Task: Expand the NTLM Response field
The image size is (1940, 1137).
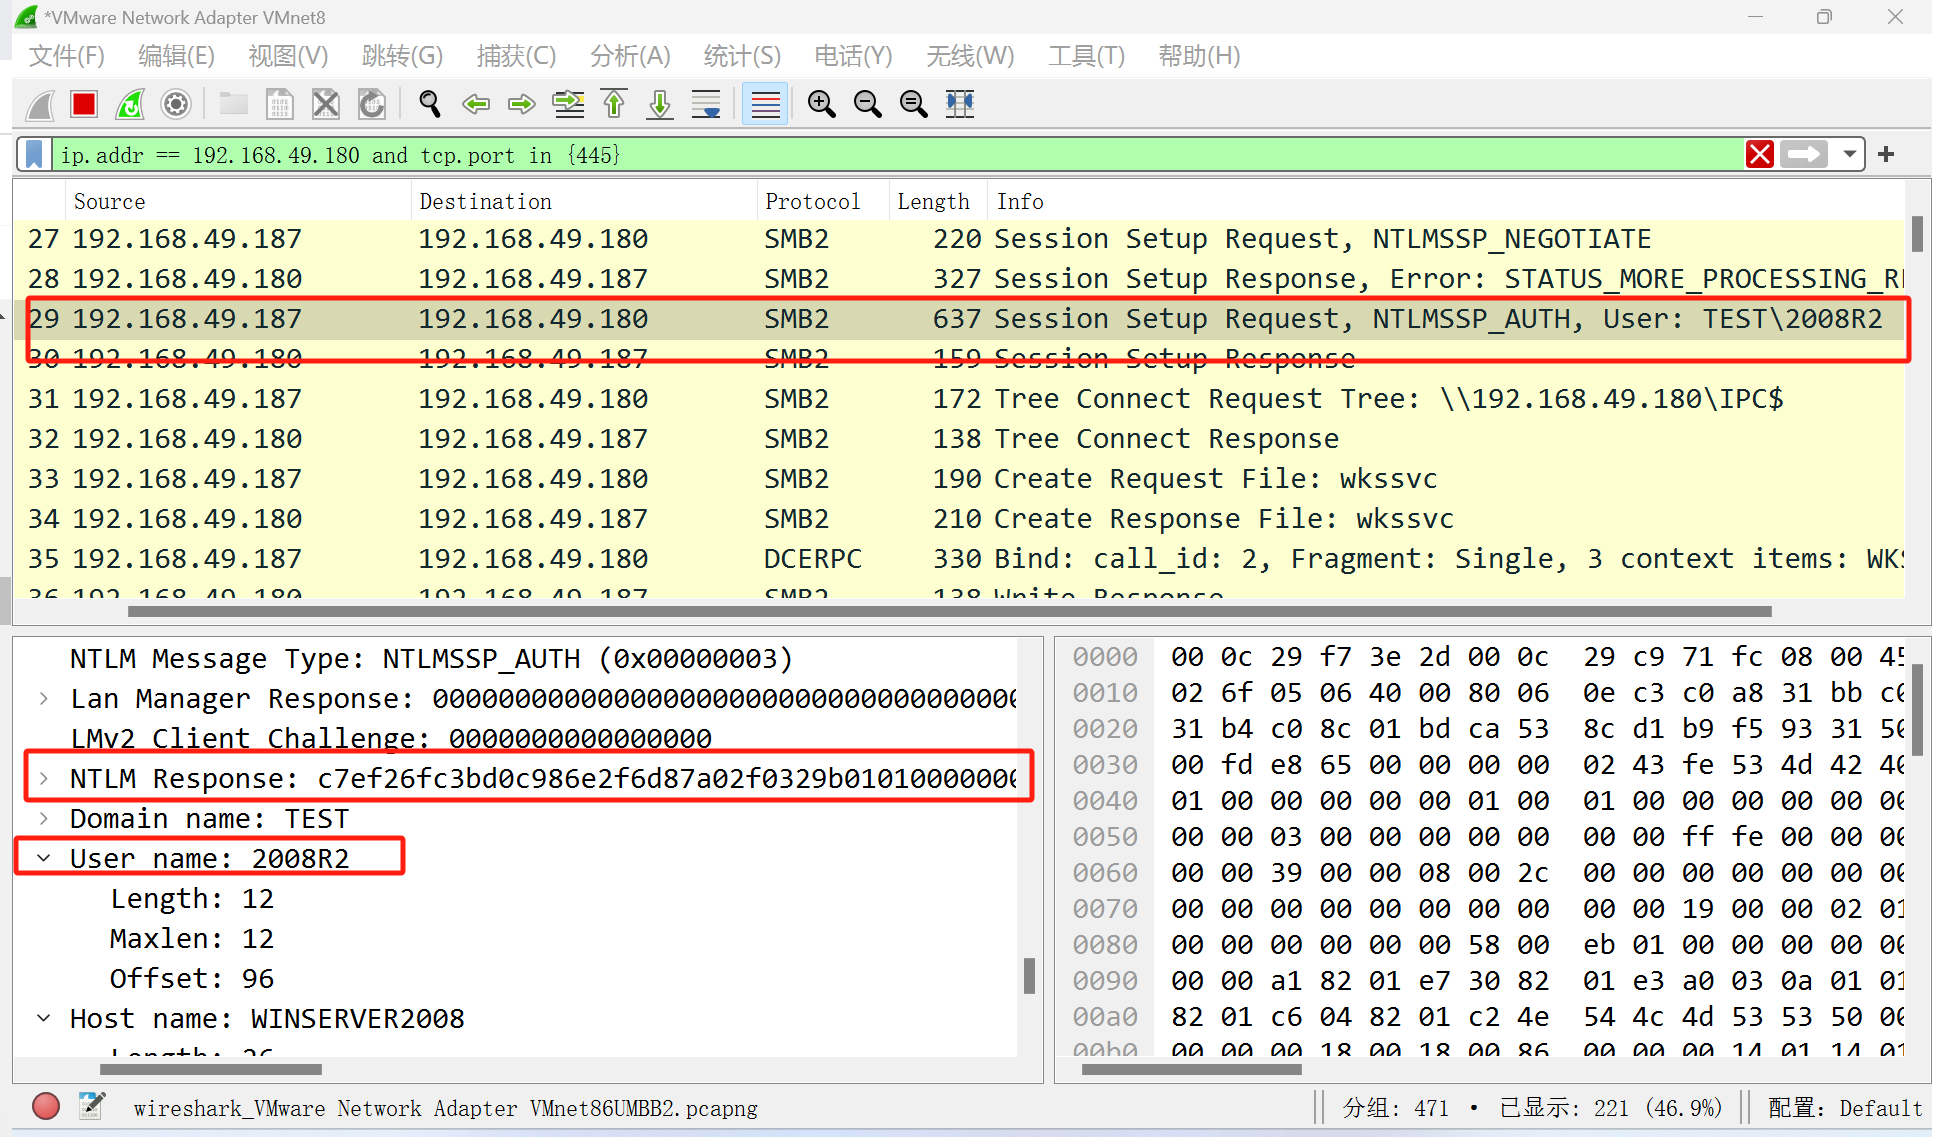Action: [44, 778]
